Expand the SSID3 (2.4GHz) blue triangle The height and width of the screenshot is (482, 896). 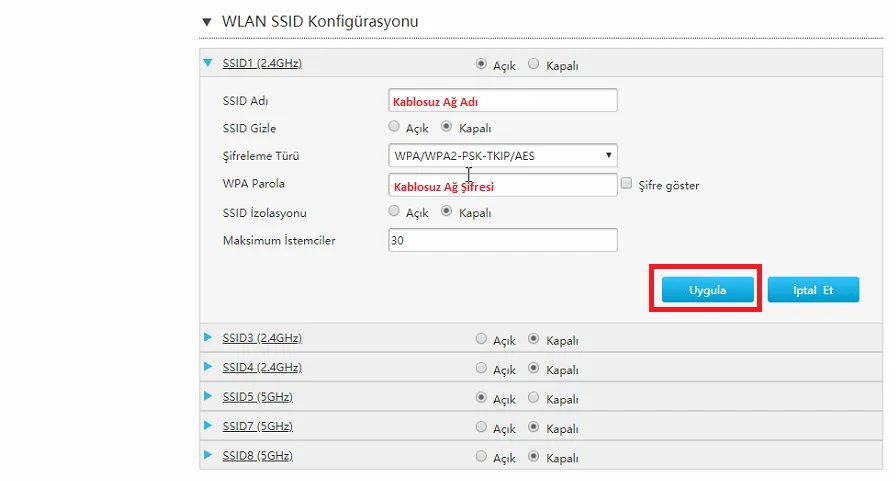[x=208, y=338]
